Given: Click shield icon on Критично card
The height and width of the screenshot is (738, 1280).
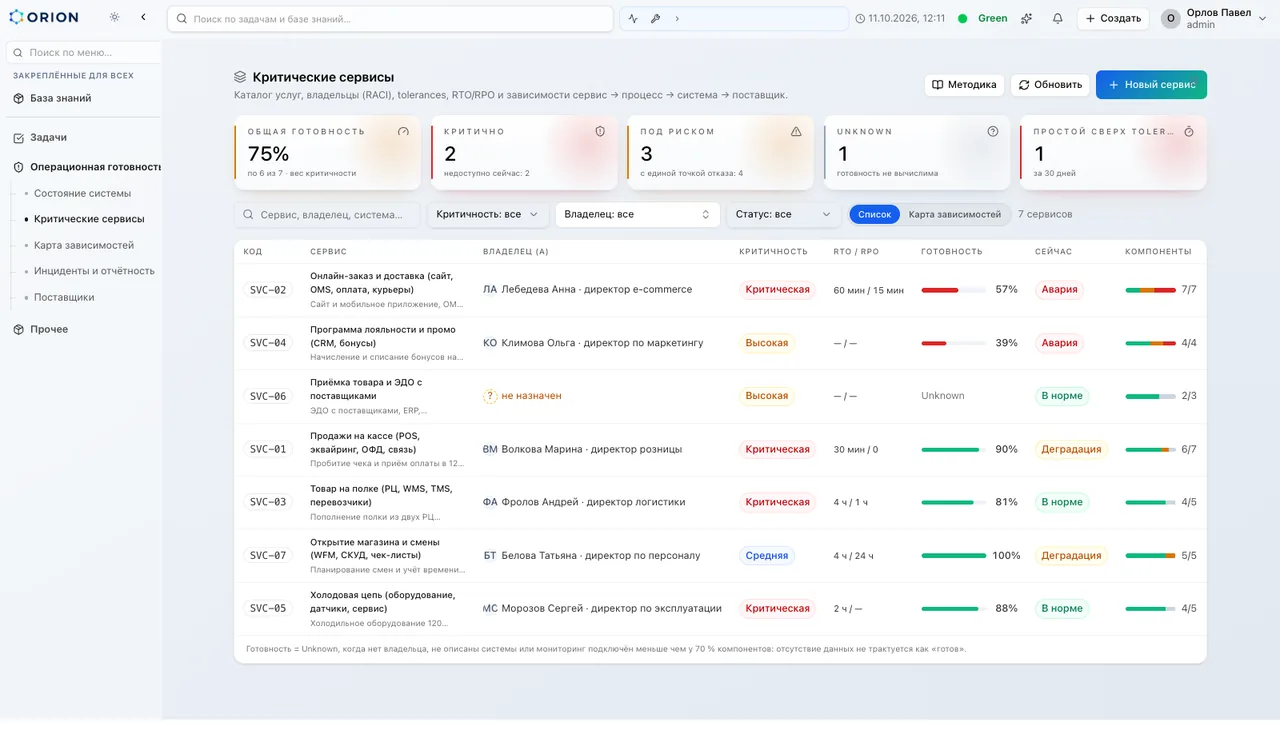Looking at the screenshot, I should pos(600,131).
